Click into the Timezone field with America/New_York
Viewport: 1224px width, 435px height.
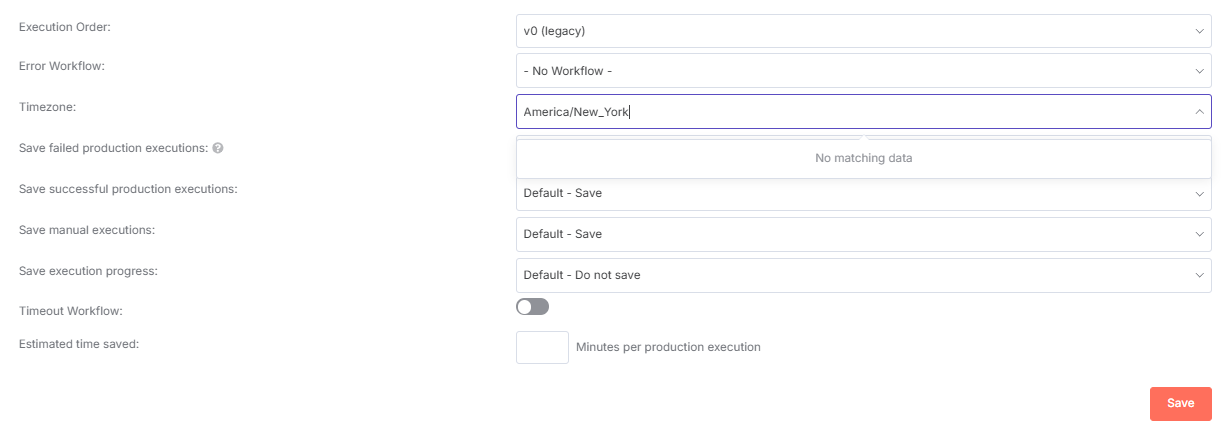(850, 112)
